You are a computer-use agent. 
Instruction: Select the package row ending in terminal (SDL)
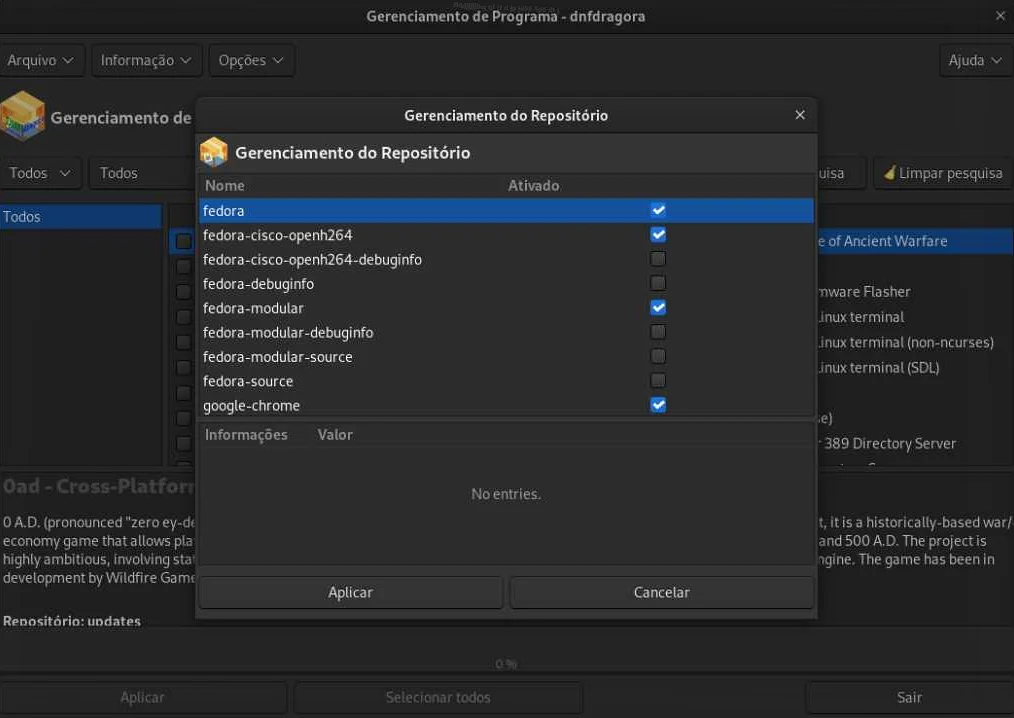pos(879,367)
